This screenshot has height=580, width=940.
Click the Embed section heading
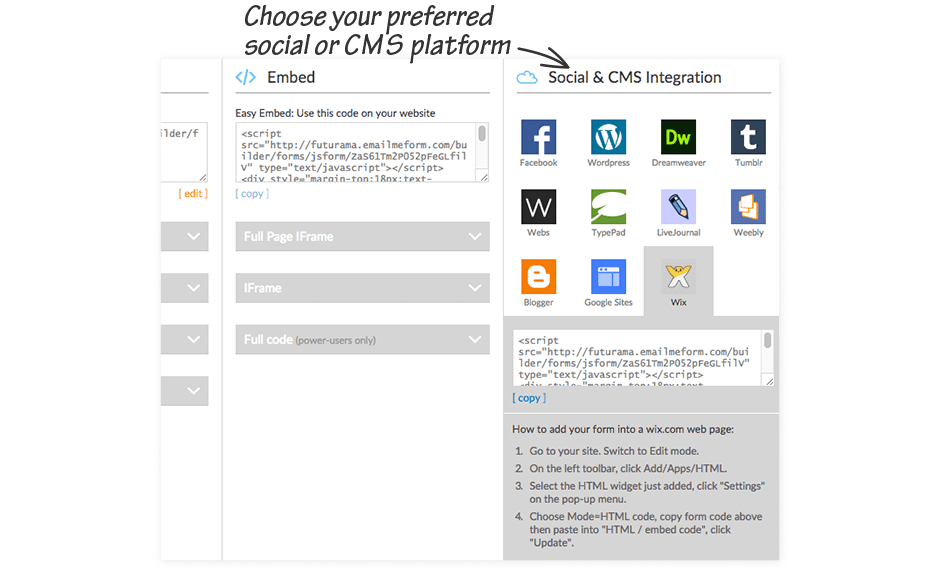291,77
